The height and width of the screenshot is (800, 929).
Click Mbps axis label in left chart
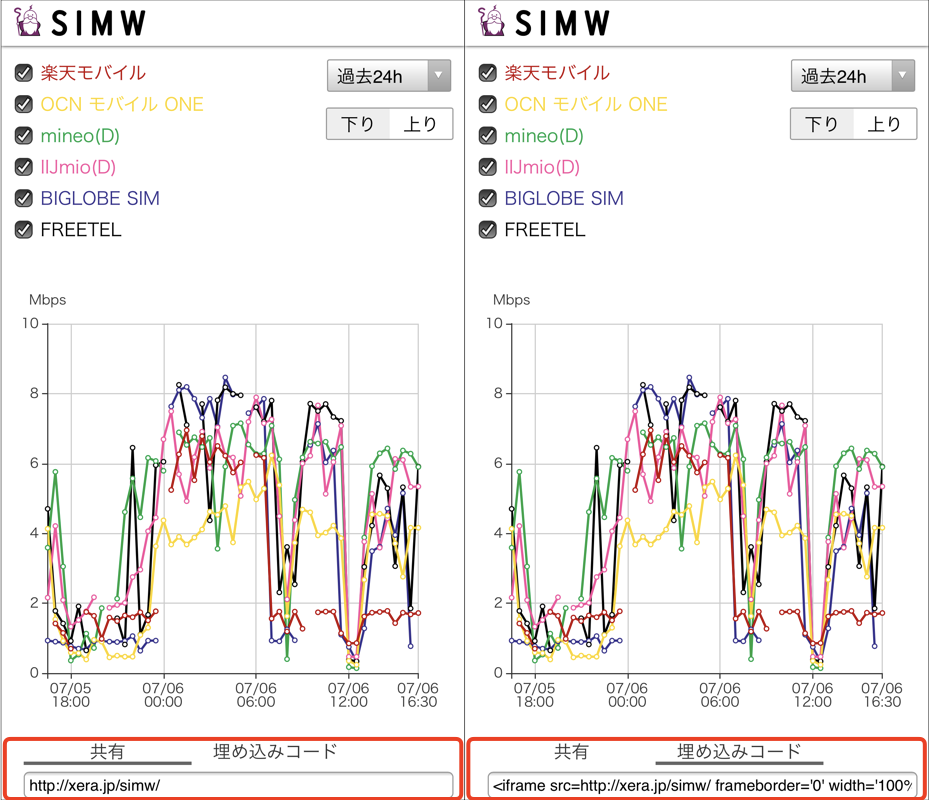[x=47, y=300]
